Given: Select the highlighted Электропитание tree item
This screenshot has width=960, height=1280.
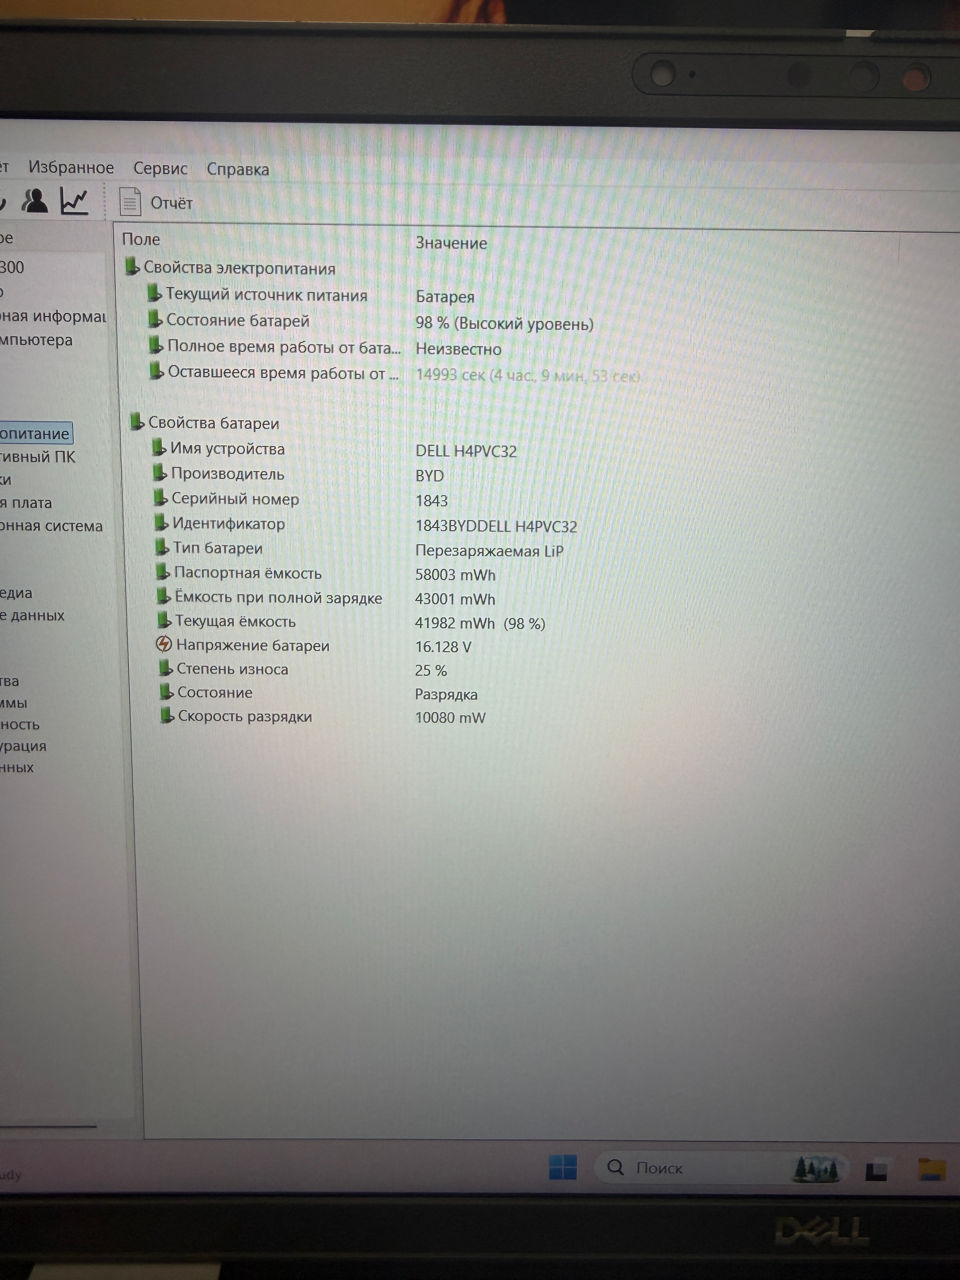Looking at the screenshot, I should click(x=35, y=433).
